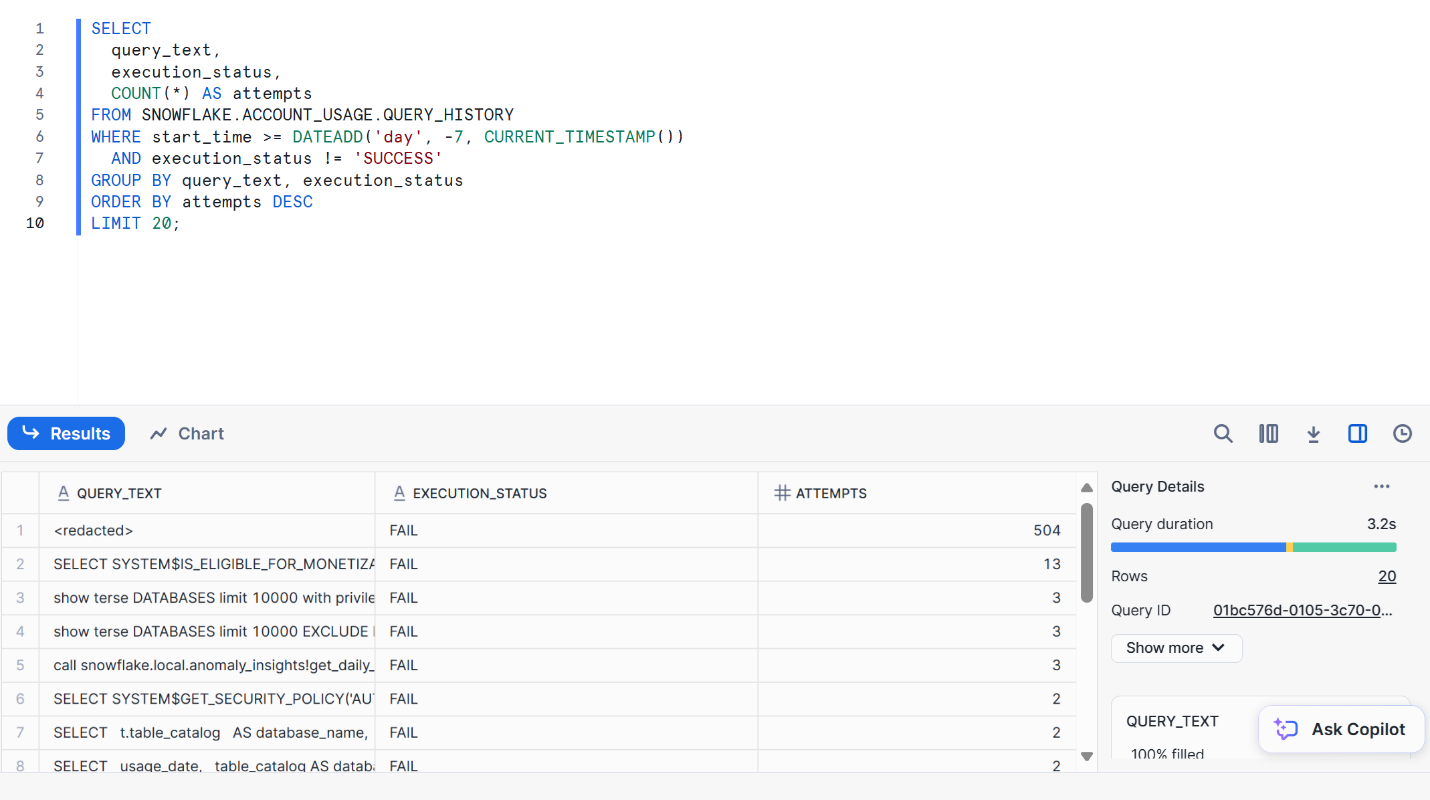1430x800 pixels.
Task: Open query history clock icon
Action: pos(1402,433)
